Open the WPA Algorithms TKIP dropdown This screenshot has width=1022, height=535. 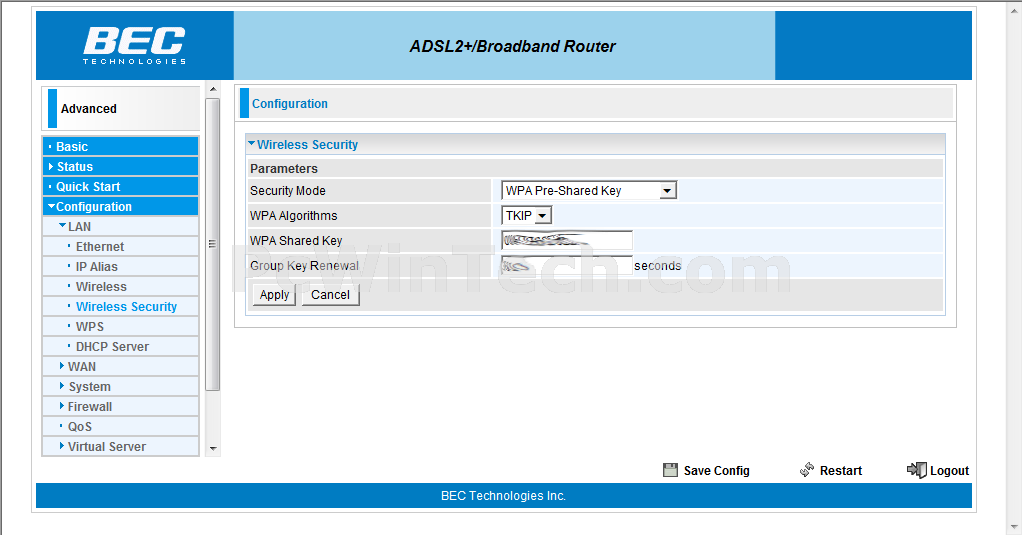point(527,215)
